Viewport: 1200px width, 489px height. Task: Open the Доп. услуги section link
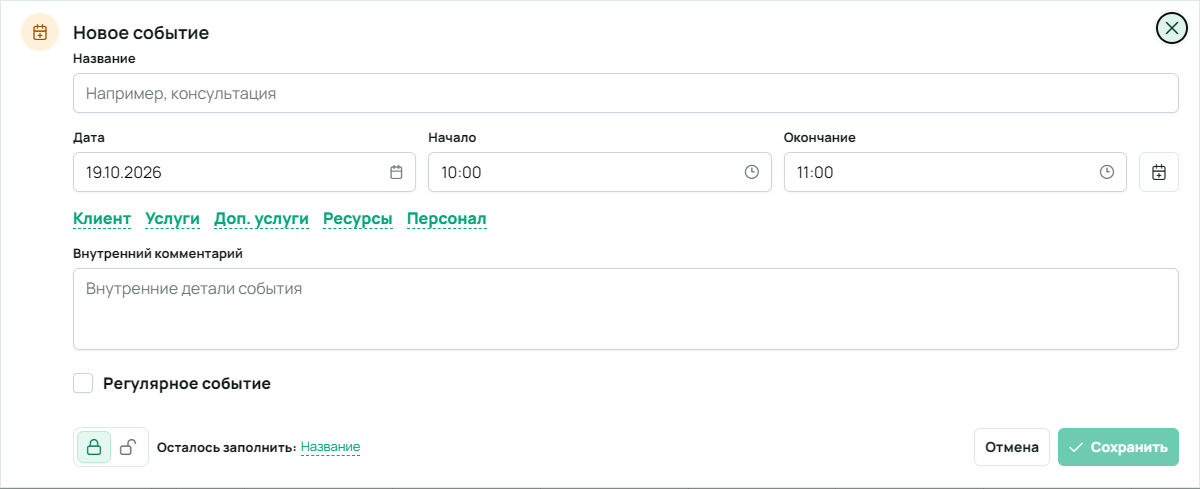coord(262,219)
